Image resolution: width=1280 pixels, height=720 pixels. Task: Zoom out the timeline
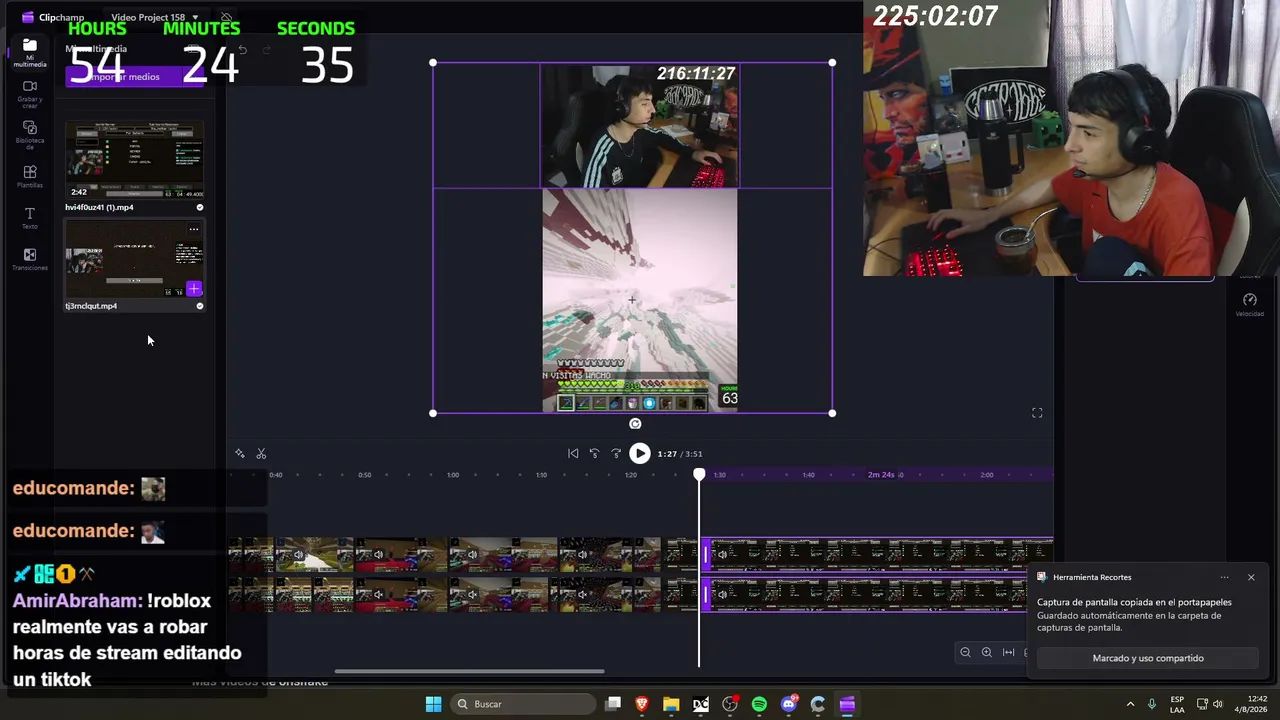(x=965, y=653)
